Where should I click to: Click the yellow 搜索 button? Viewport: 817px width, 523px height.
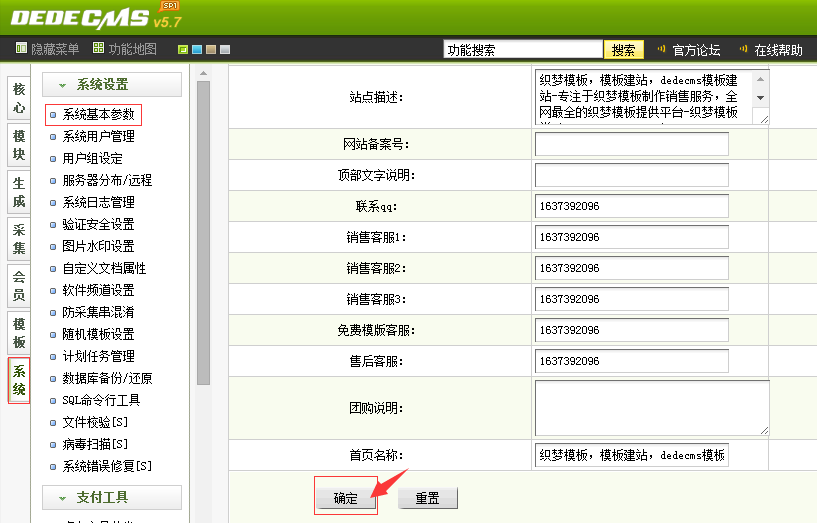tap(623, 50)
